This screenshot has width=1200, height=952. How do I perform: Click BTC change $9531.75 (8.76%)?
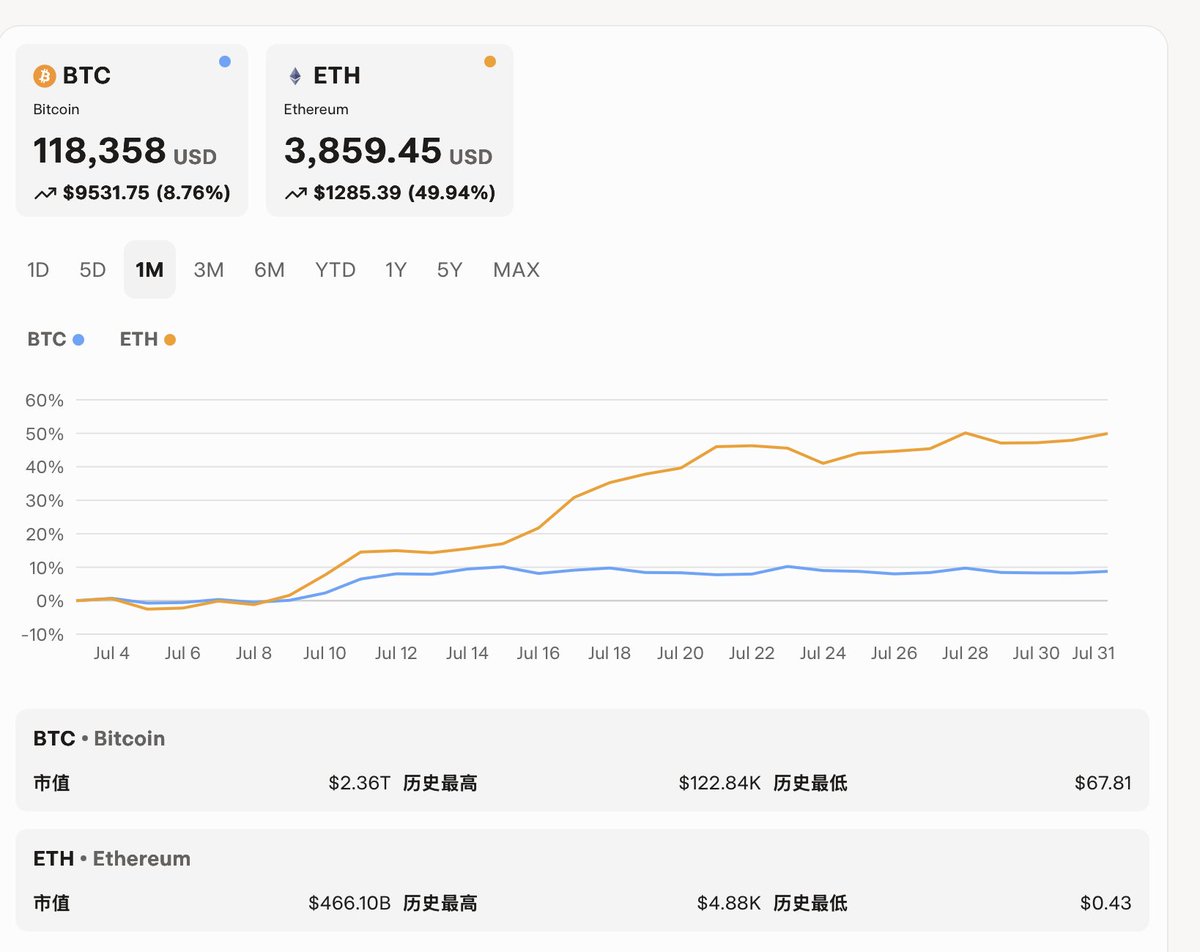(147, 193)
